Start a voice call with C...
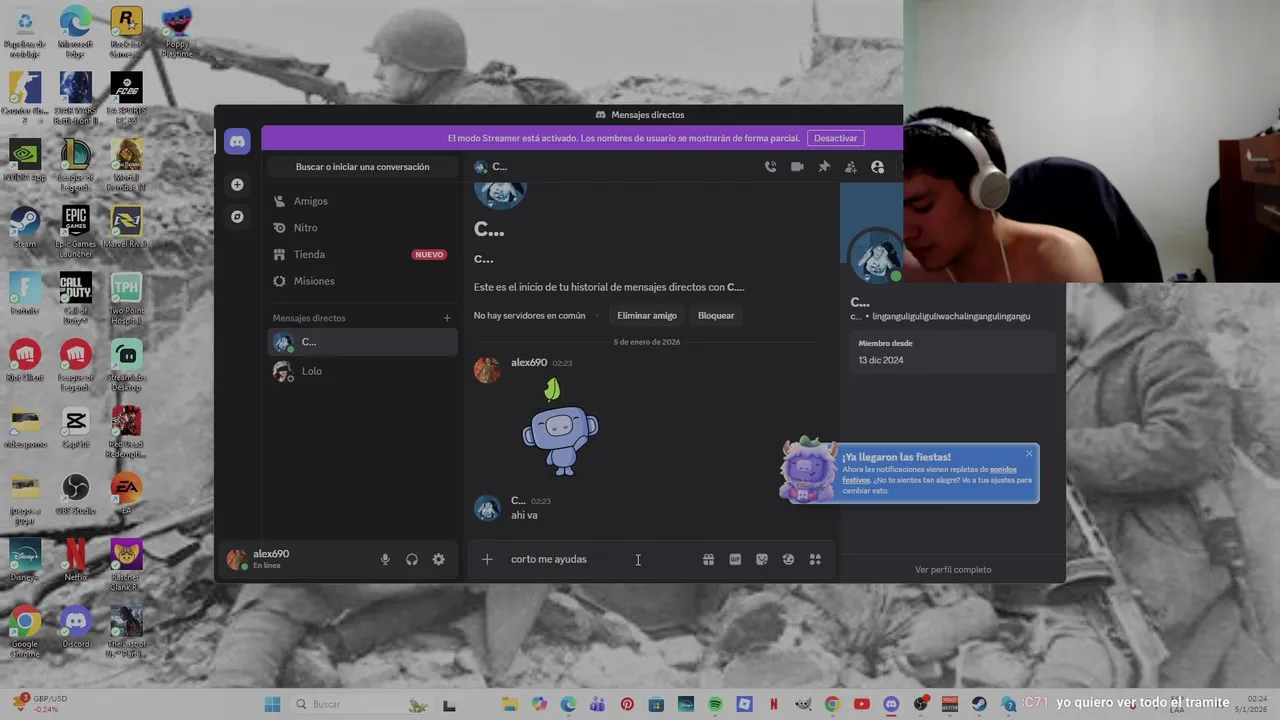 tap(770, 167)
